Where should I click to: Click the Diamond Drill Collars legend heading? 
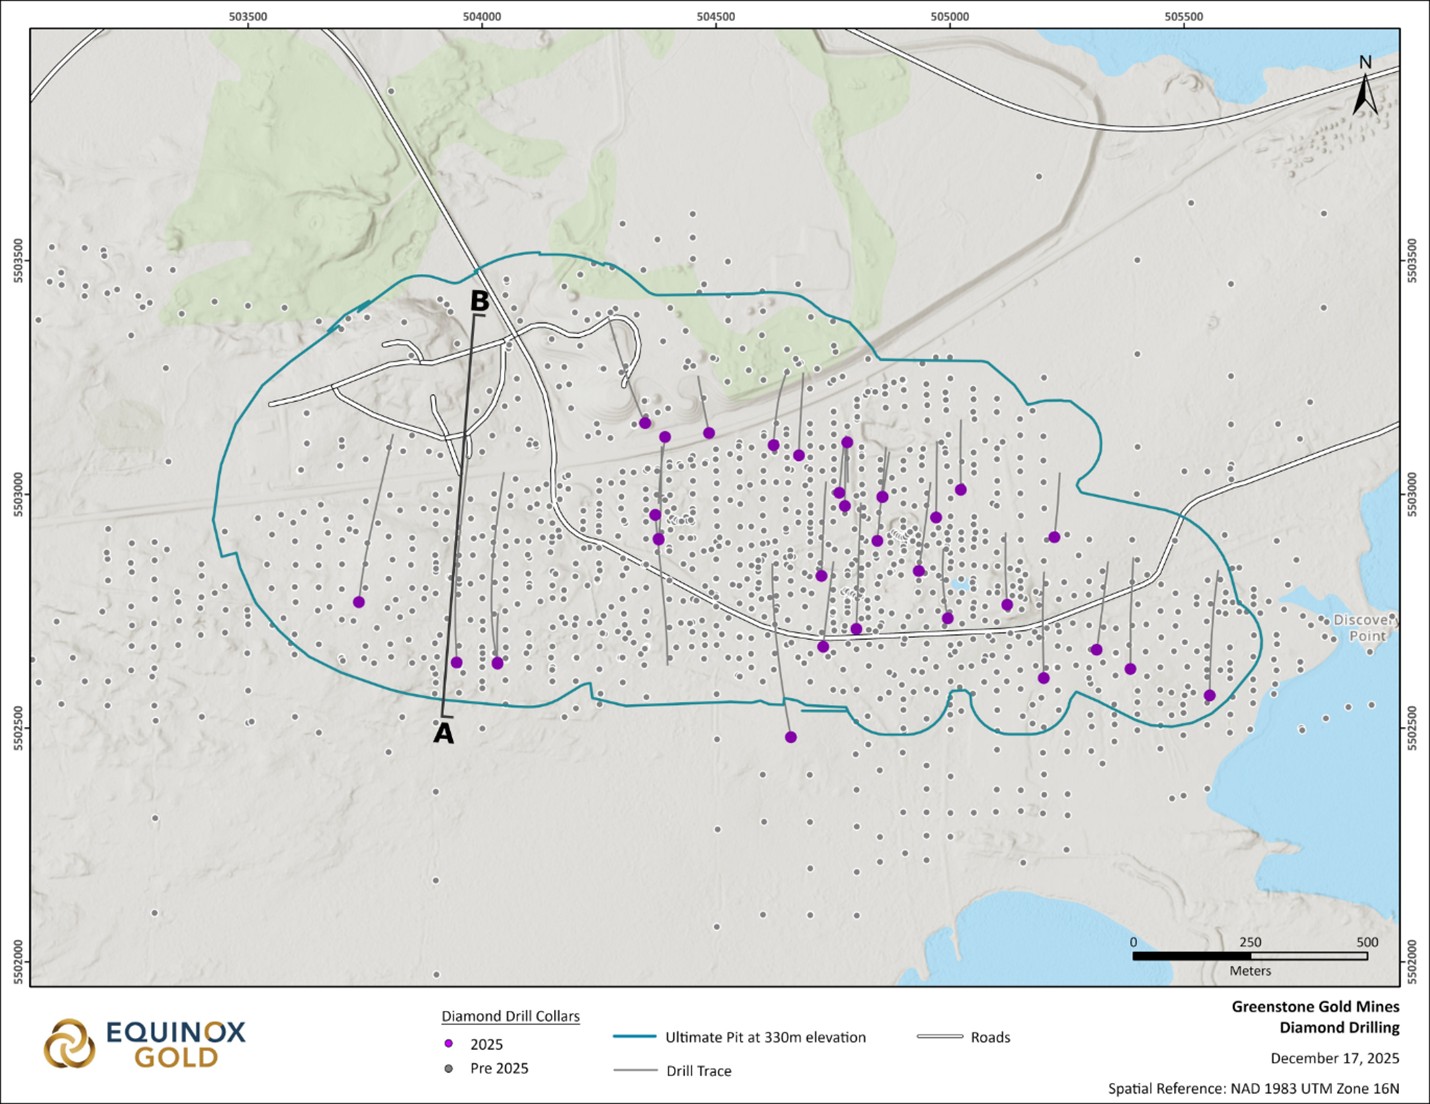click(x=510, y=1016)
